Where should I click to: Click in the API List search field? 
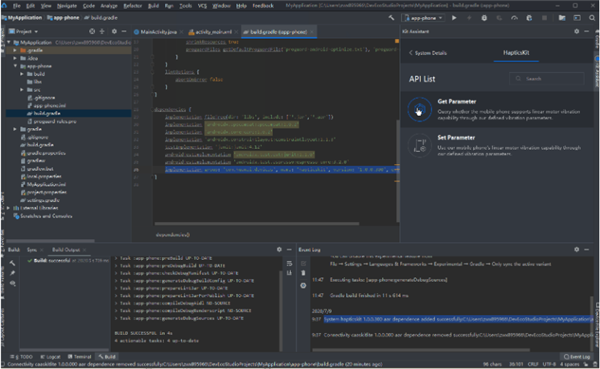pyautogui.click(x=547, y=78)
